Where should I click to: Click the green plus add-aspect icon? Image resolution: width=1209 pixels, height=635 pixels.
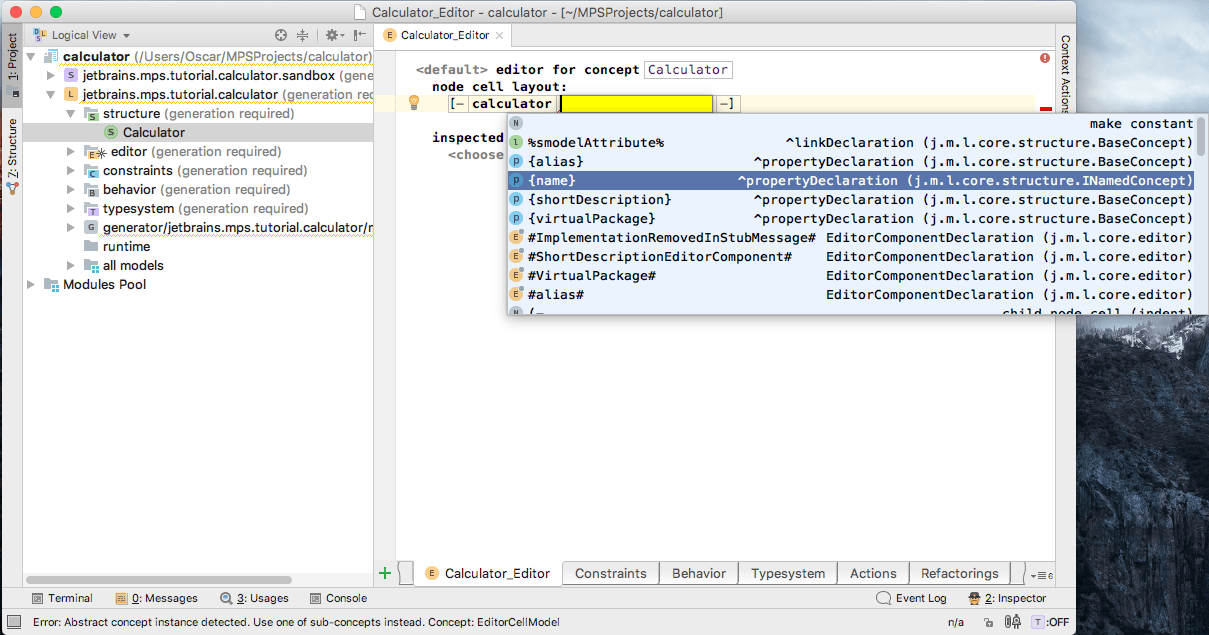385,573
